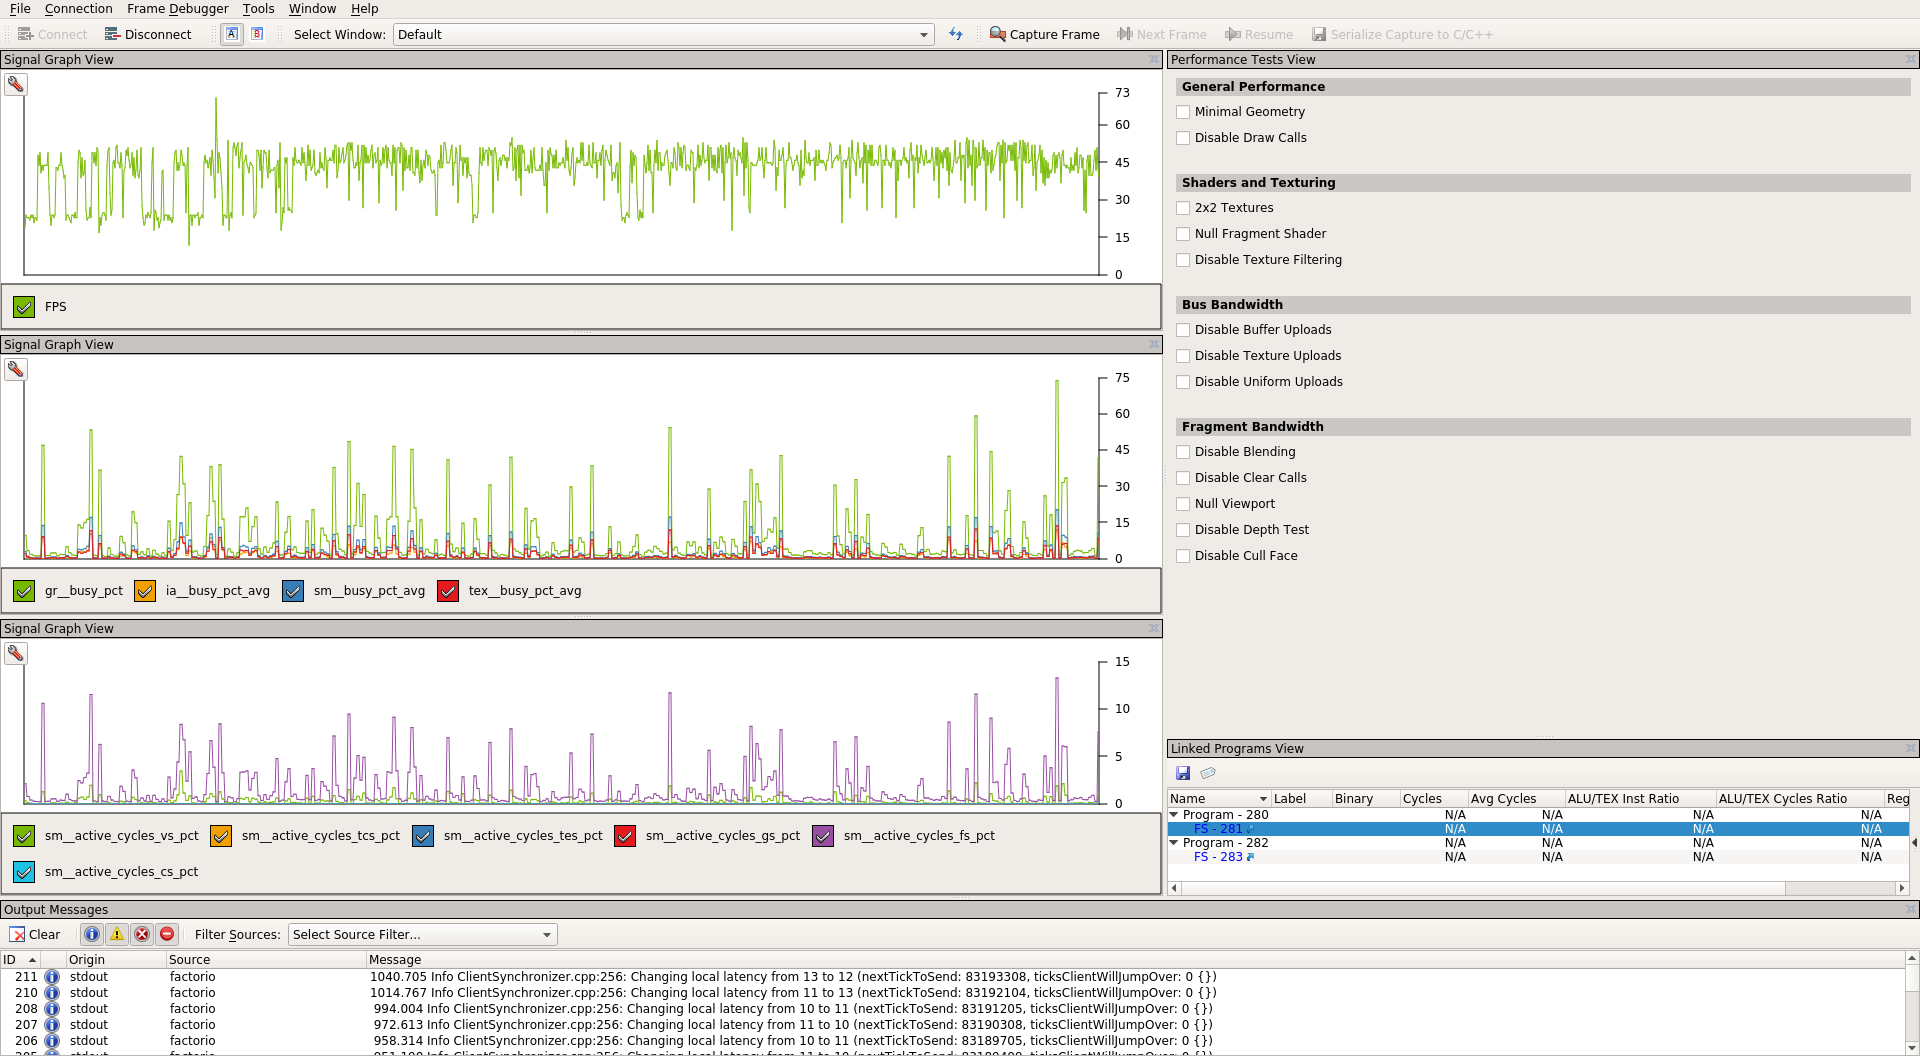Toggle warning messages filter icon

click(x=117, y=934)
